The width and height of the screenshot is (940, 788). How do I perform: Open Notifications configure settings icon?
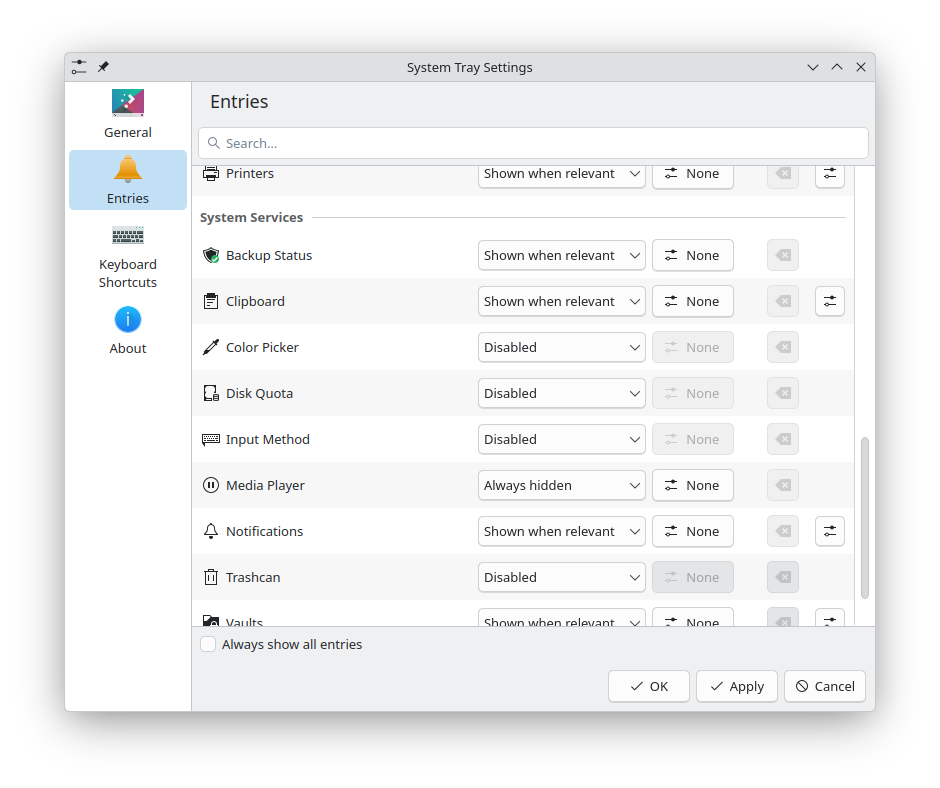coord(829,531)
